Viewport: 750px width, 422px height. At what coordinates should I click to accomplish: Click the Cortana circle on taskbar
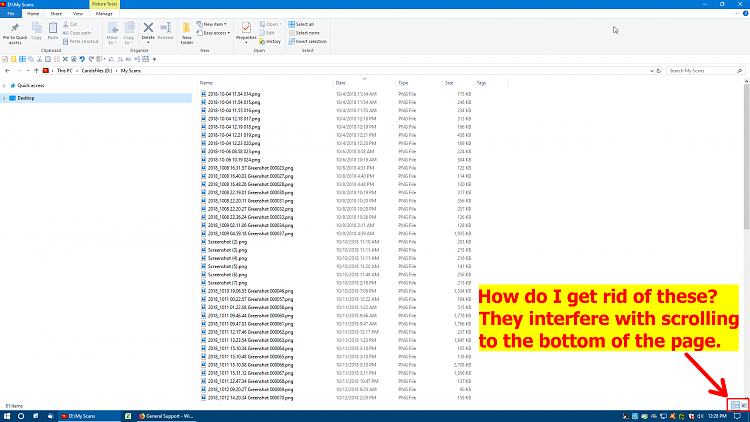(21, 416)
